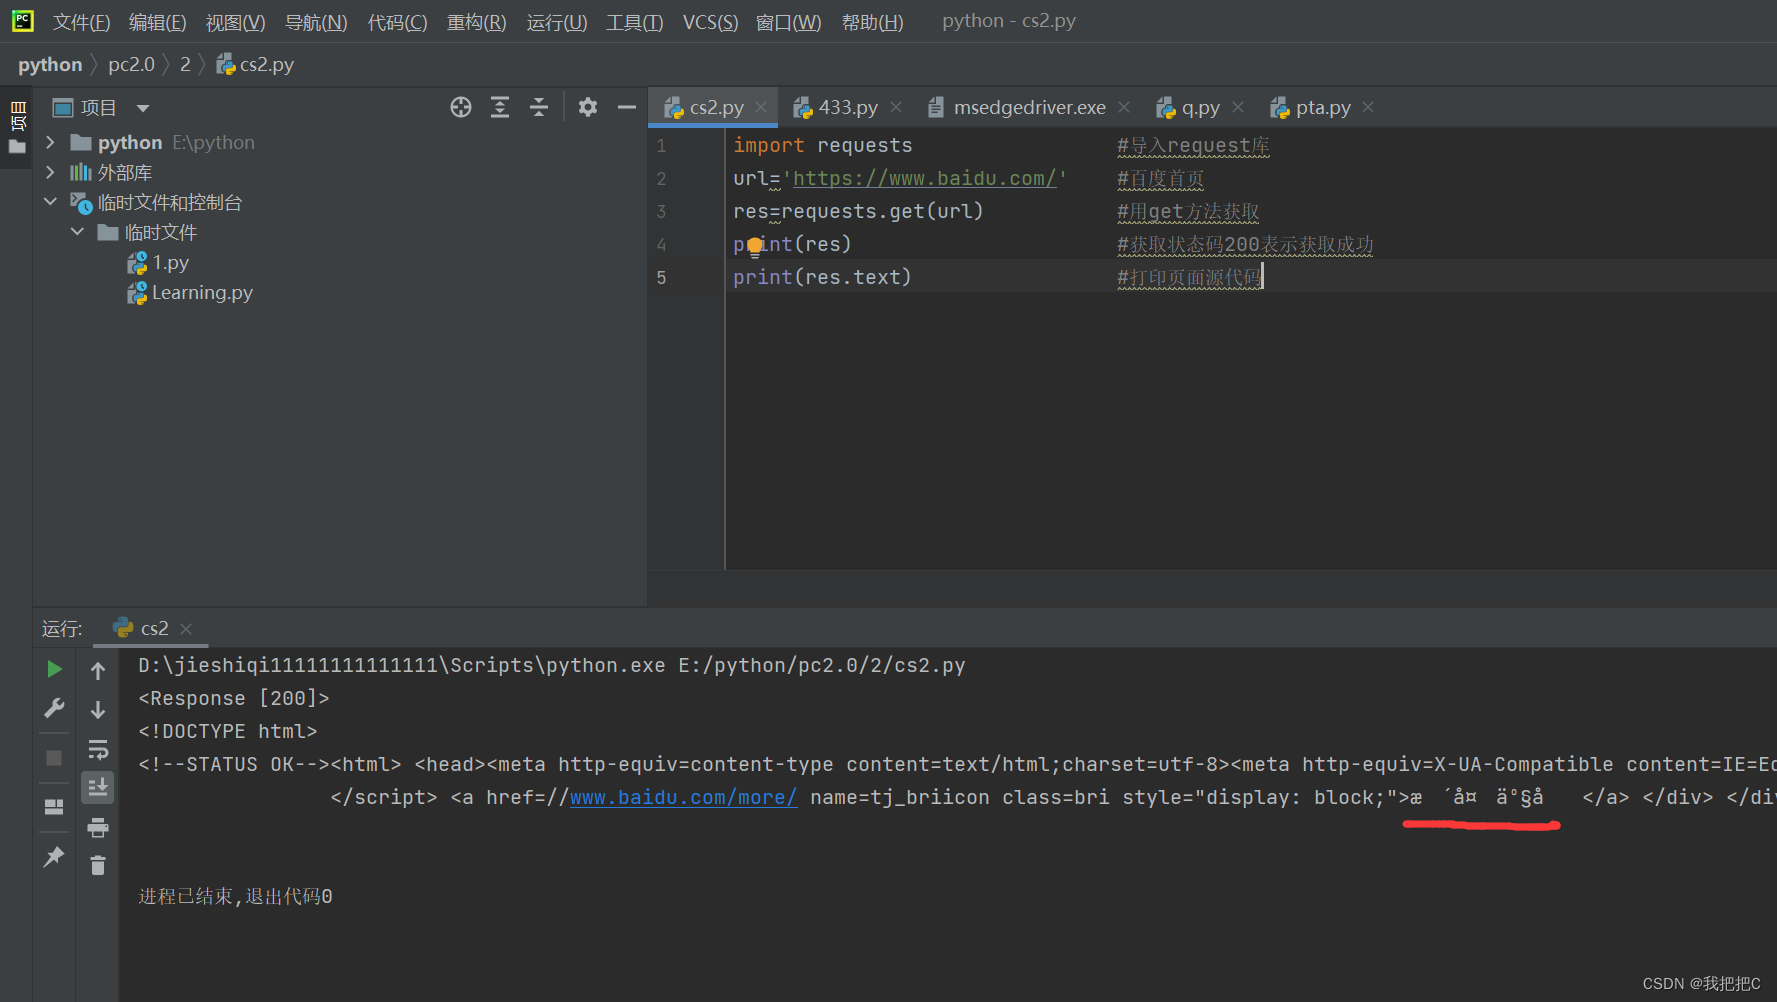1777x1002 pixels.
Task: Open the 代码(C) menu
Action: 397,22
